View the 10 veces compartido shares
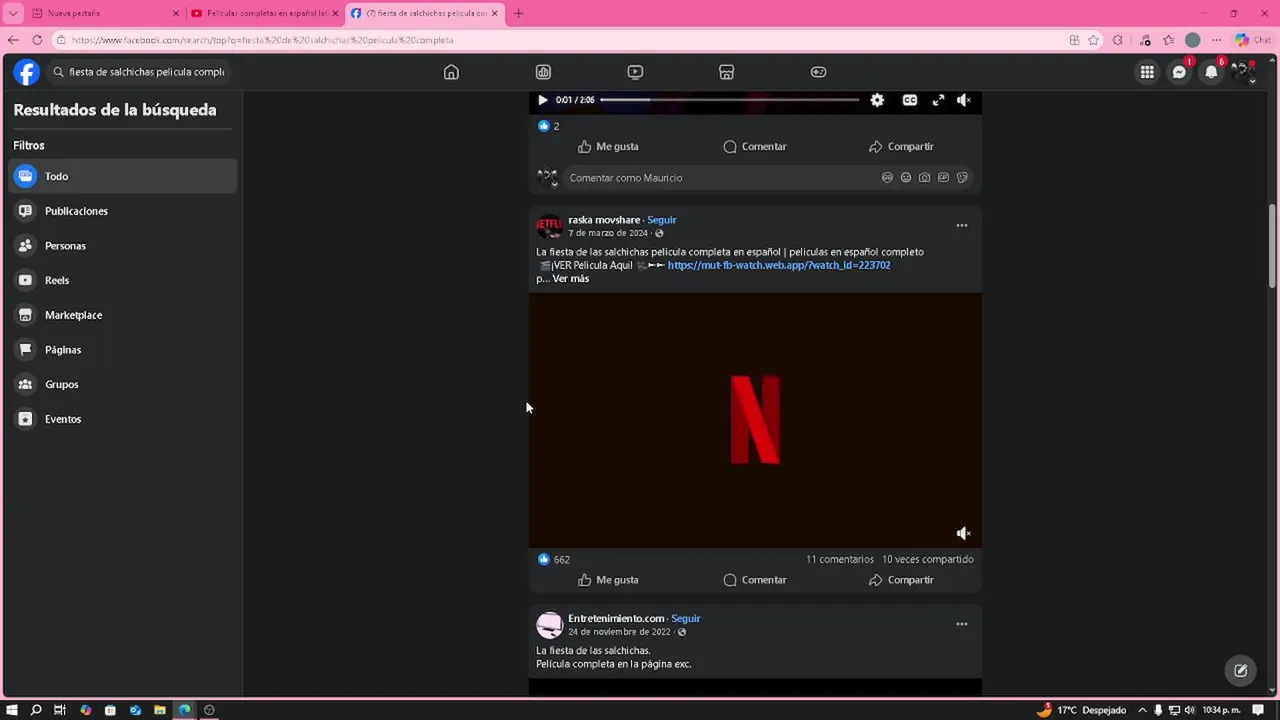Image resolution: width=1280 pixels, height=720 pixels. coord(928,560)
